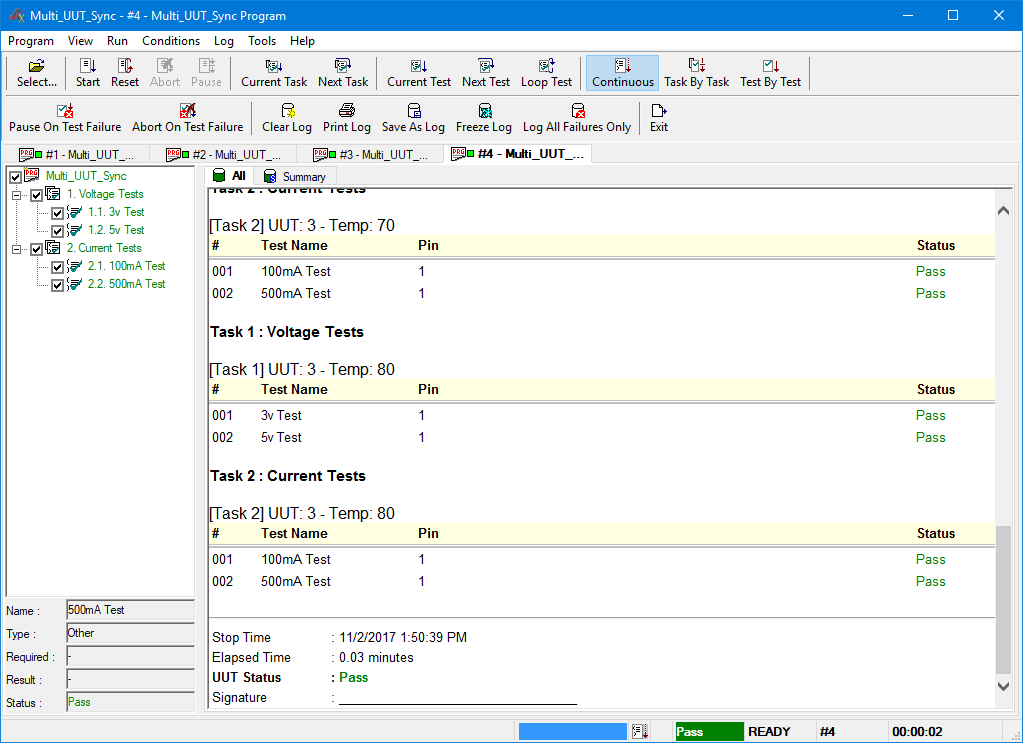Click the Continuous run mode button
The height and width of the screenshot is (743, 1023).
622,72
